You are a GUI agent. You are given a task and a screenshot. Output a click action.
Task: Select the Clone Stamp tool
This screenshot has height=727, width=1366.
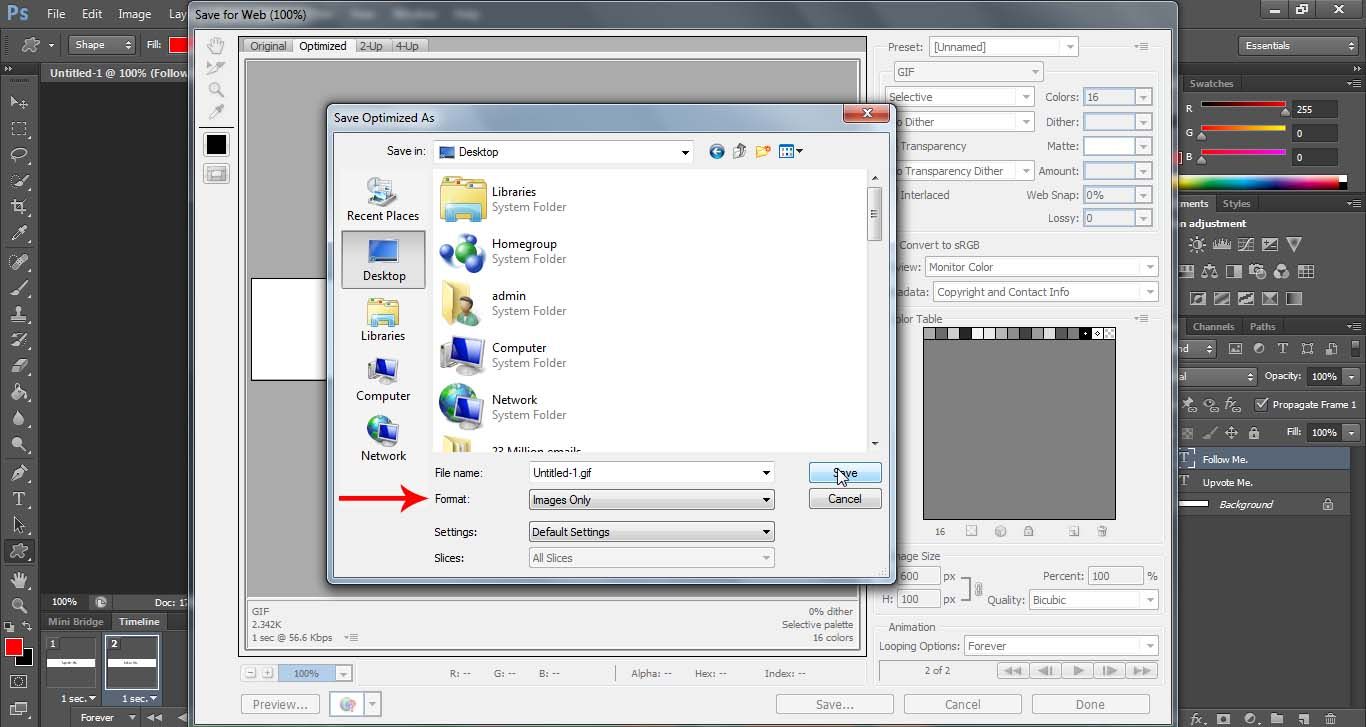pos(19,313)
